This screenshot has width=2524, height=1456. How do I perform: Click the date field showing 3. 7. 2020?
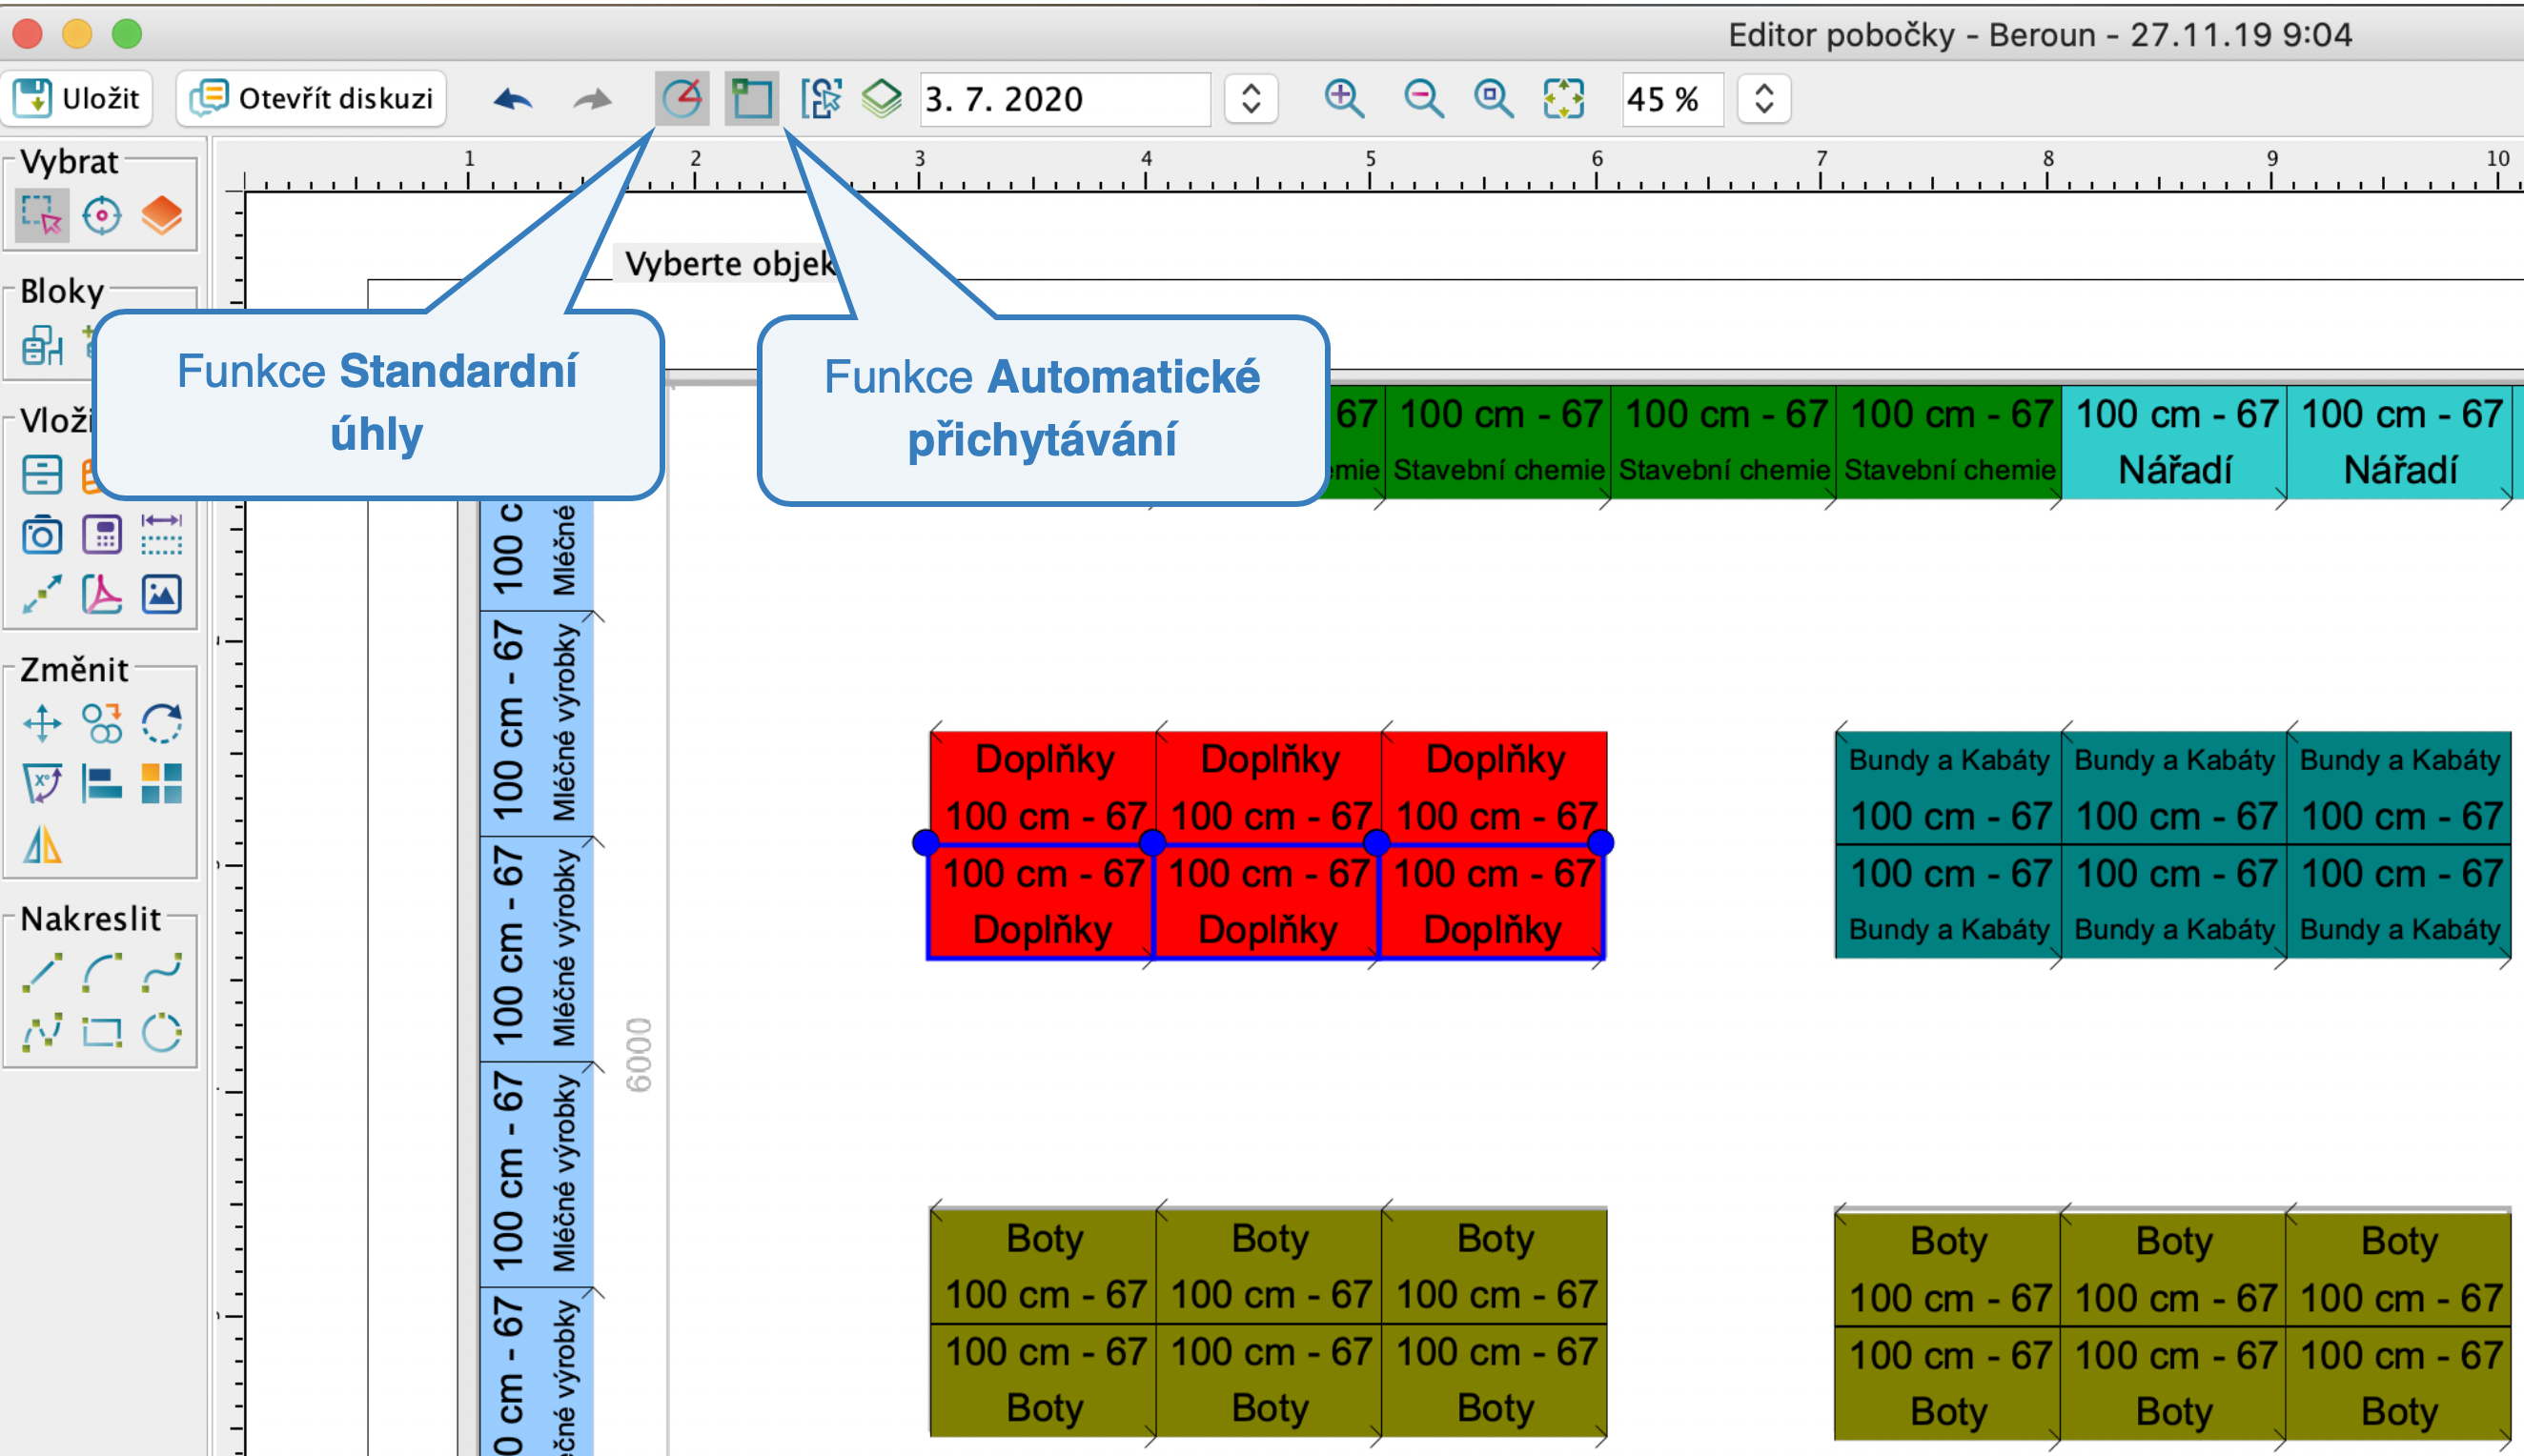pos(1066,99)
